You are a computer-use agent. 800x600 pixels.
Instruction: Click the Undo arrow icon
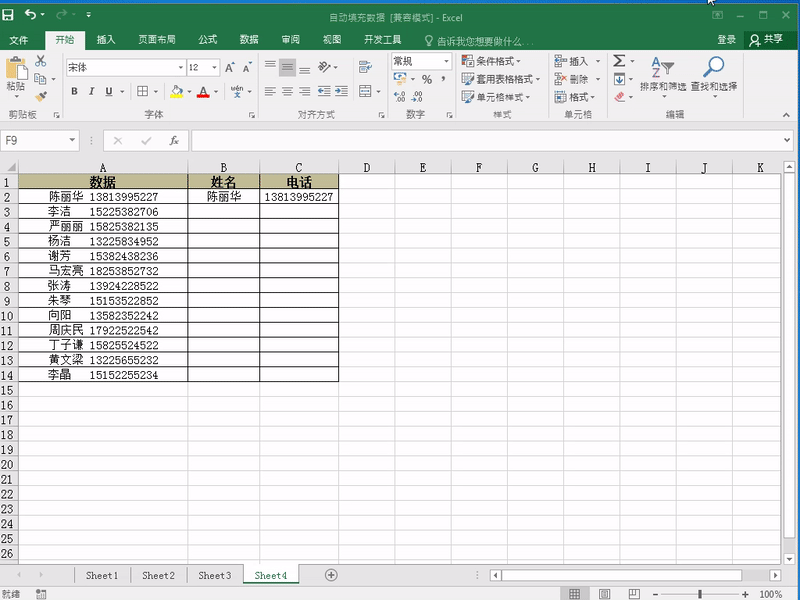30,14
